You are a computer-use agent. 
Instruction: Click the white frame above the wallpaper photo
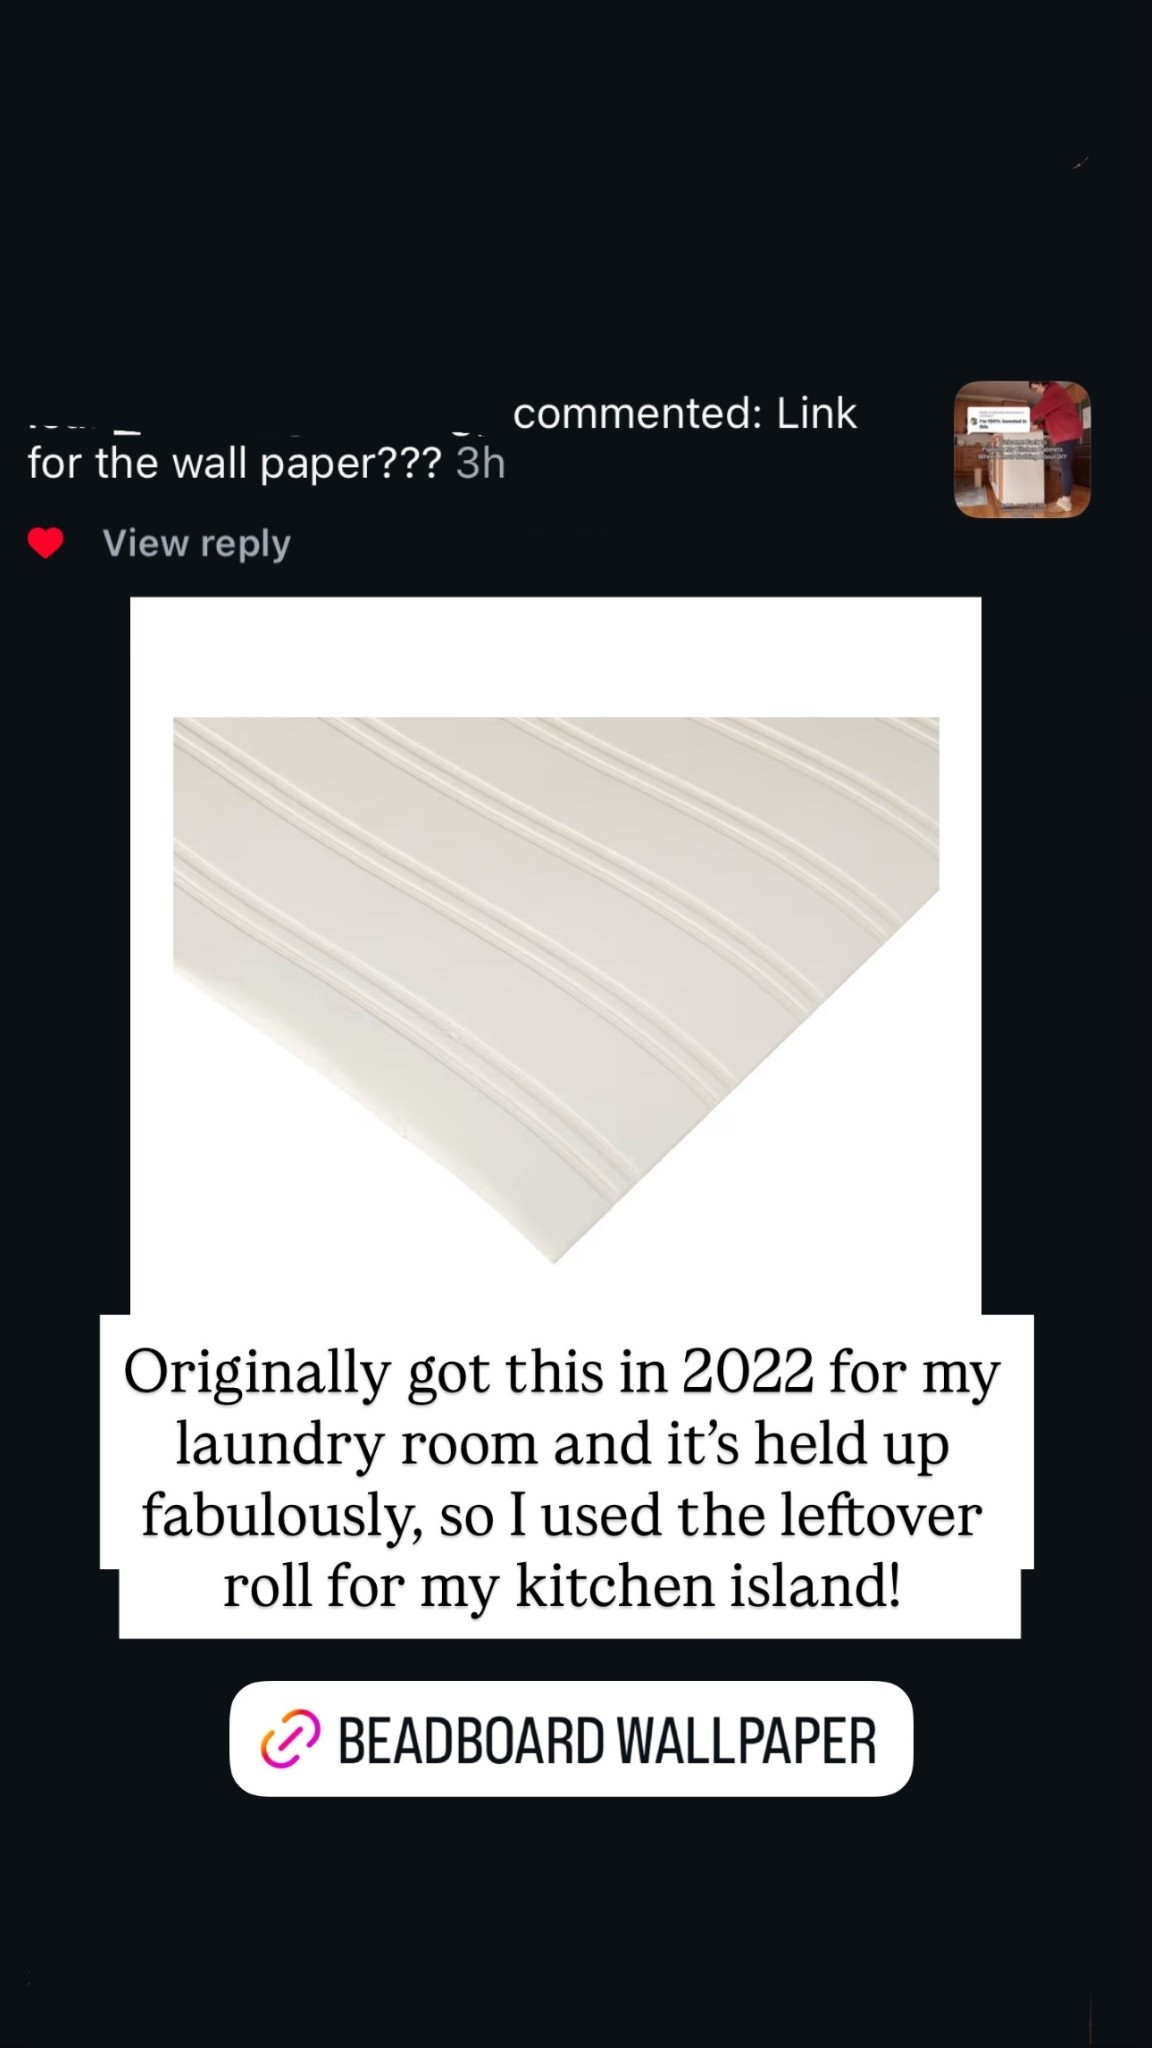coord(555,655)
